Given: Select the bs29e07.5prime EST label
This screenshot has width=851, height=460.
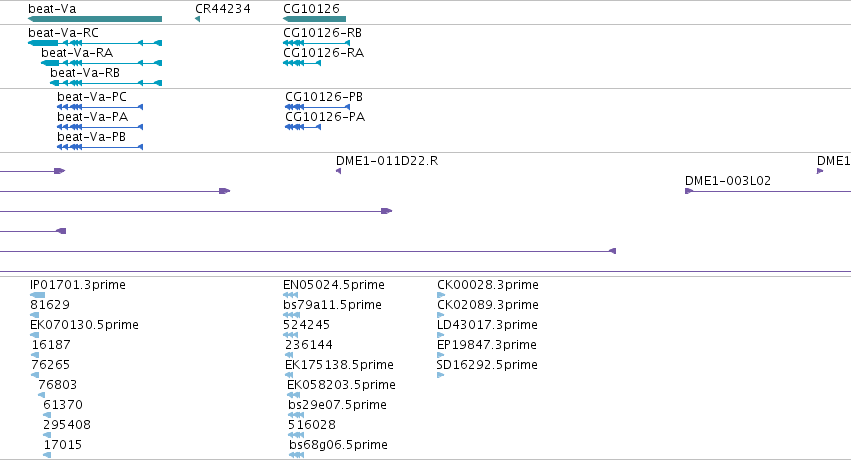Looking at the screenshot, I should pos(338,405).
